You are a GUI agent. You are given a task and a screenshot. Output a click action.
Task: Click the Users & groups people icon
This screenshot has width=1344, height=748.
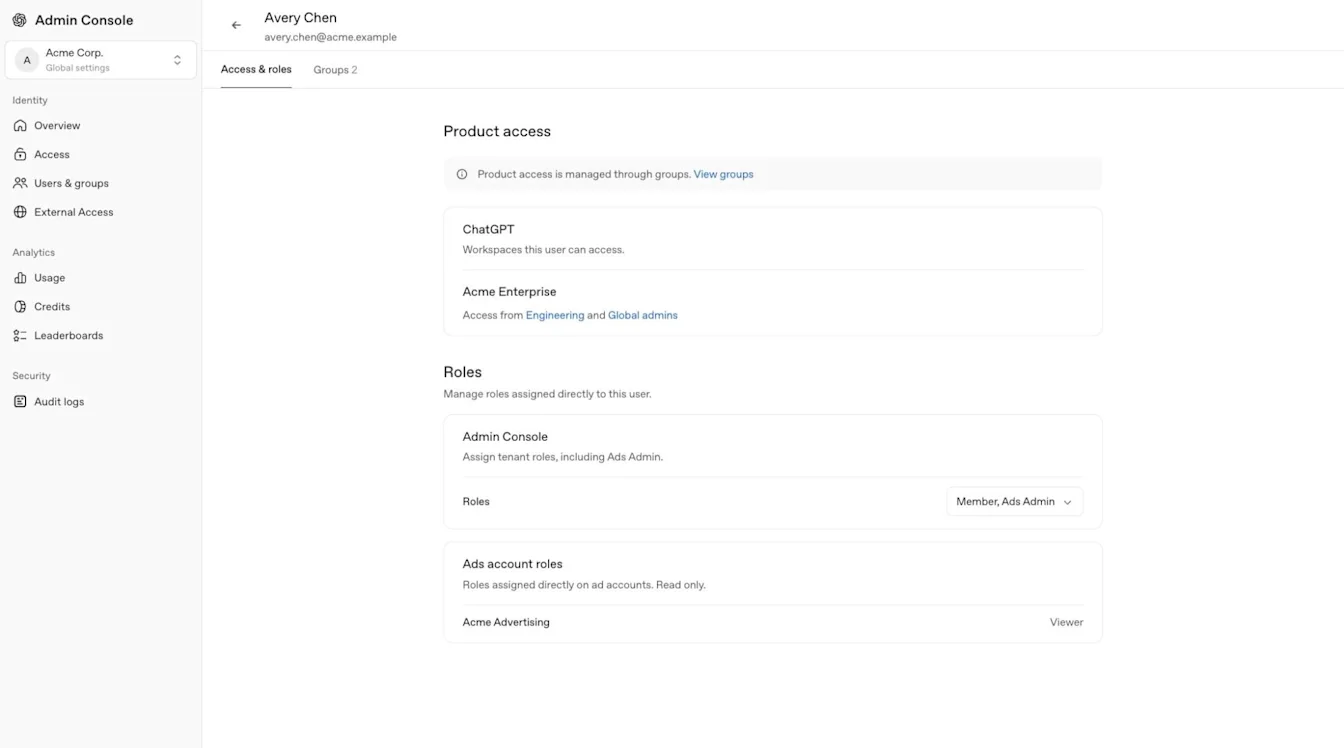(x=20, y=184)
